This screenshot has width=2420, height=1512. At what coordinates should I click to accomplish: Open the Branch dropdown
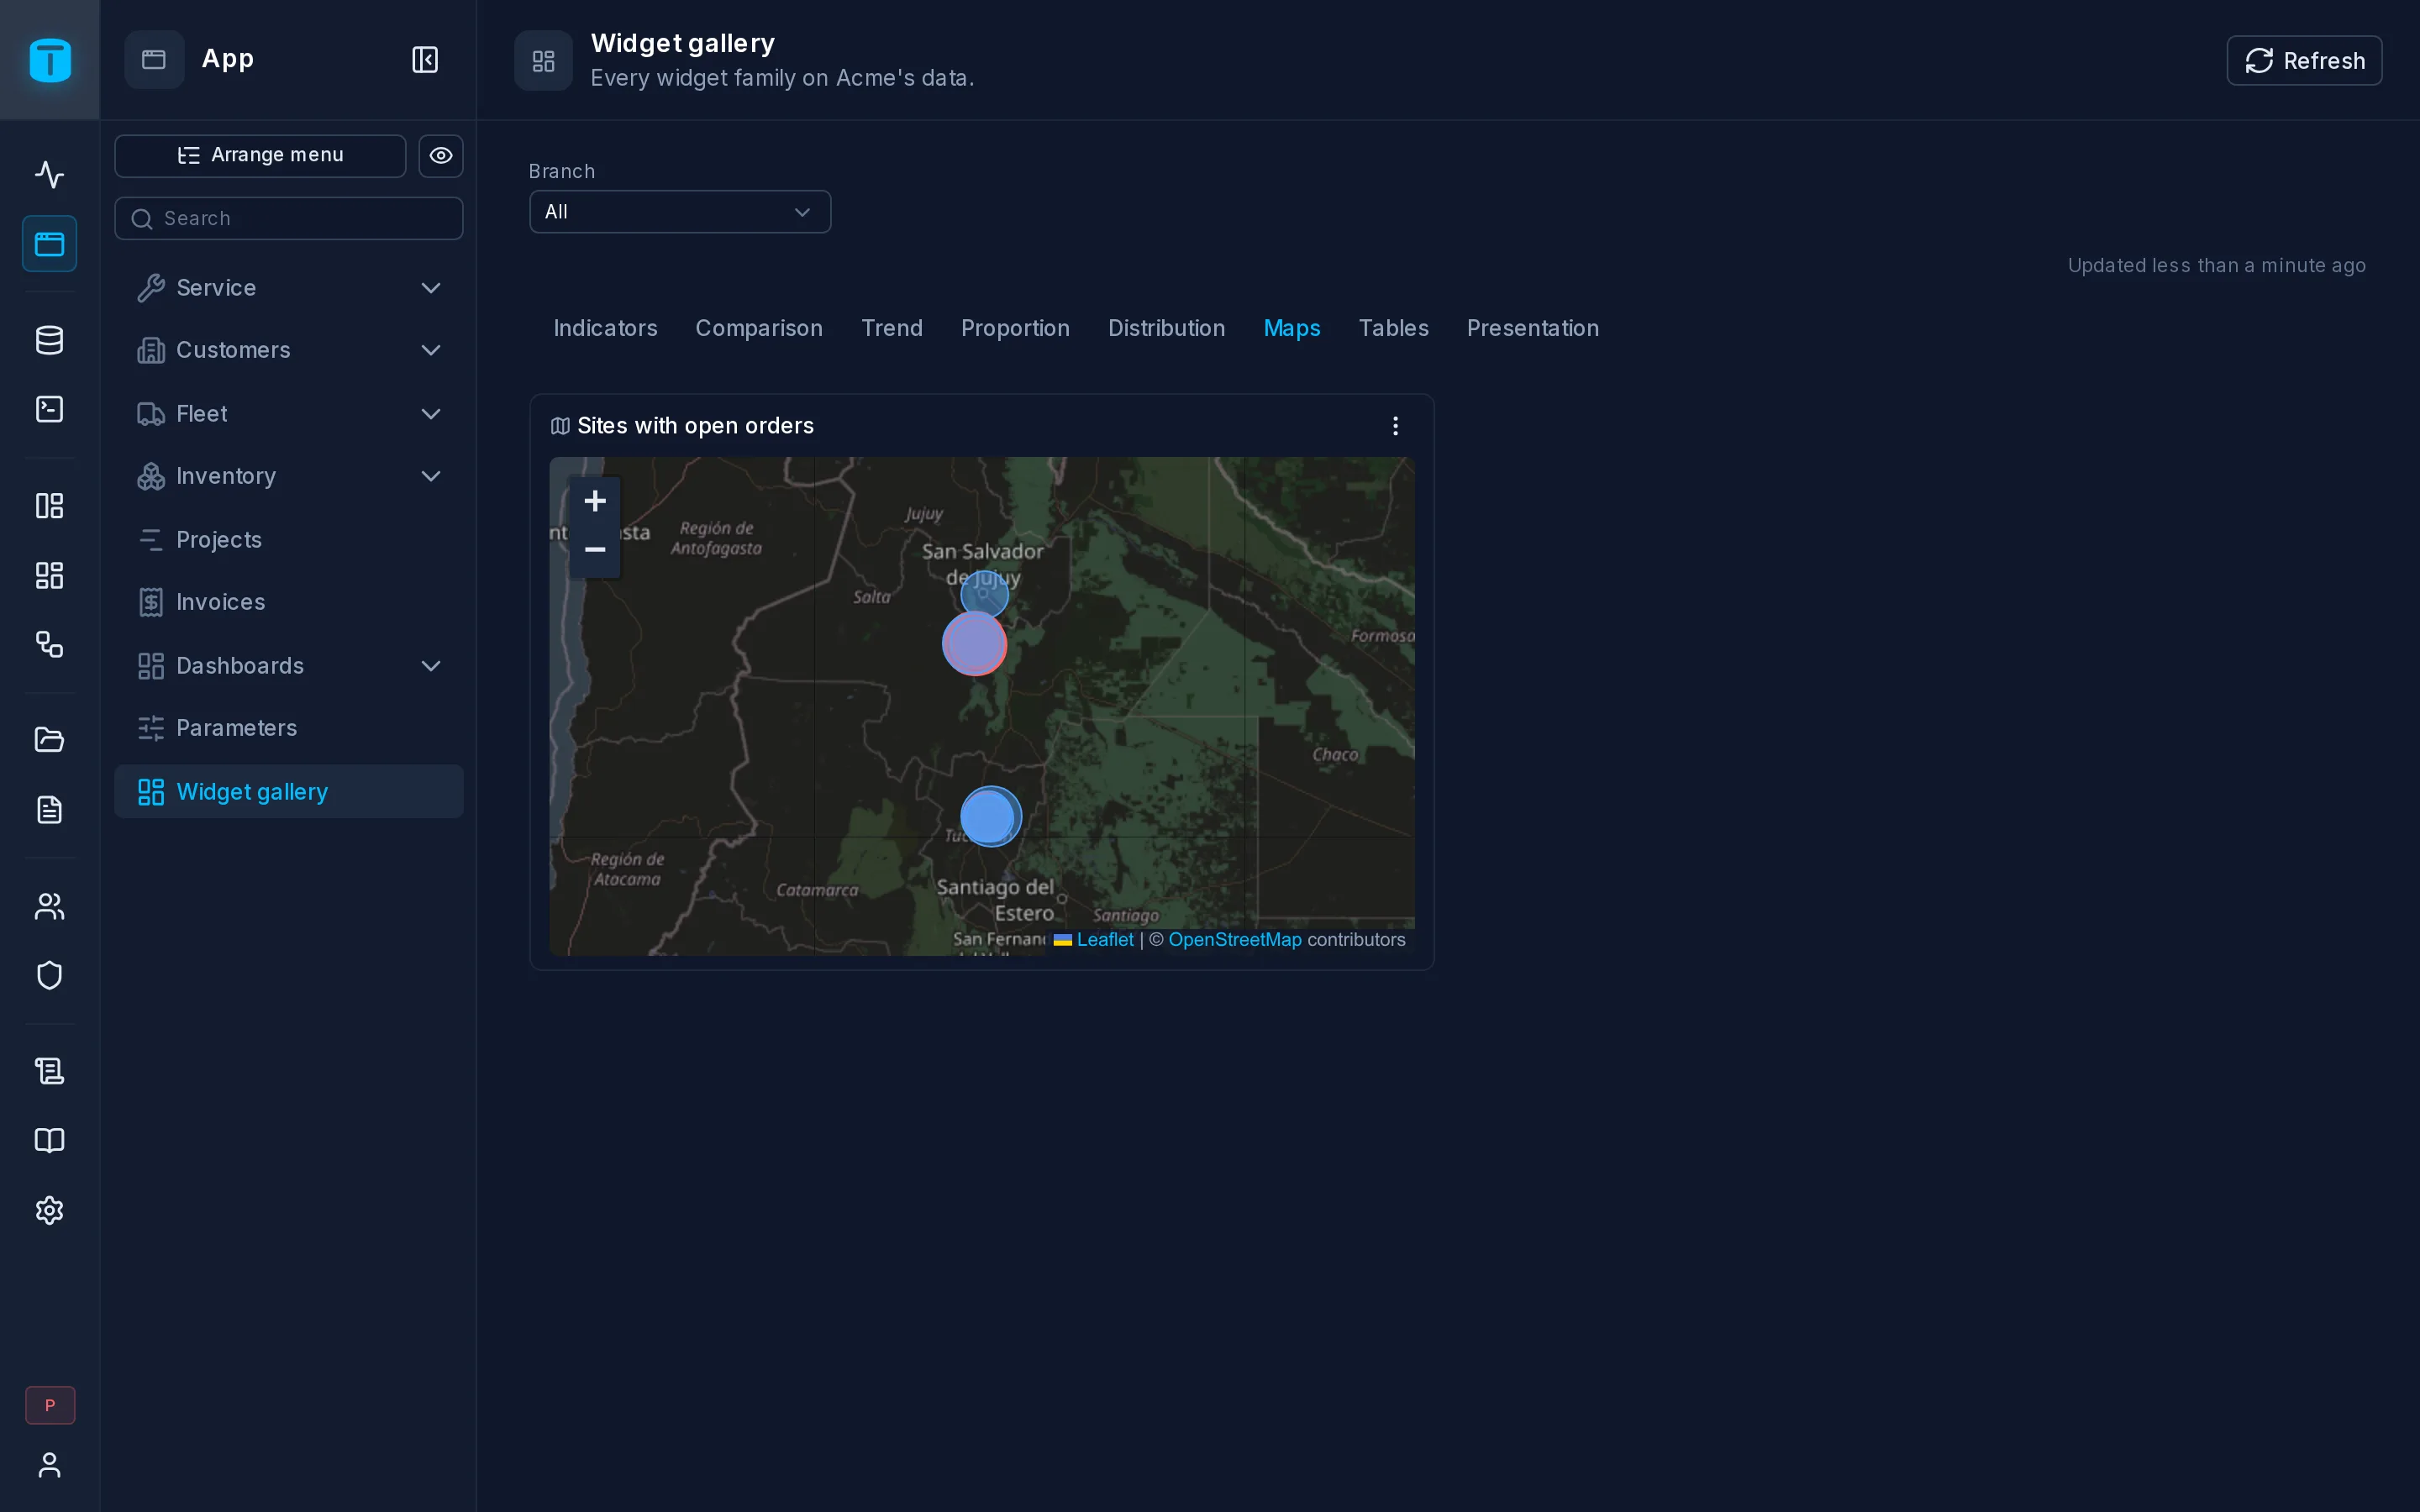click(x=680, y=212)
